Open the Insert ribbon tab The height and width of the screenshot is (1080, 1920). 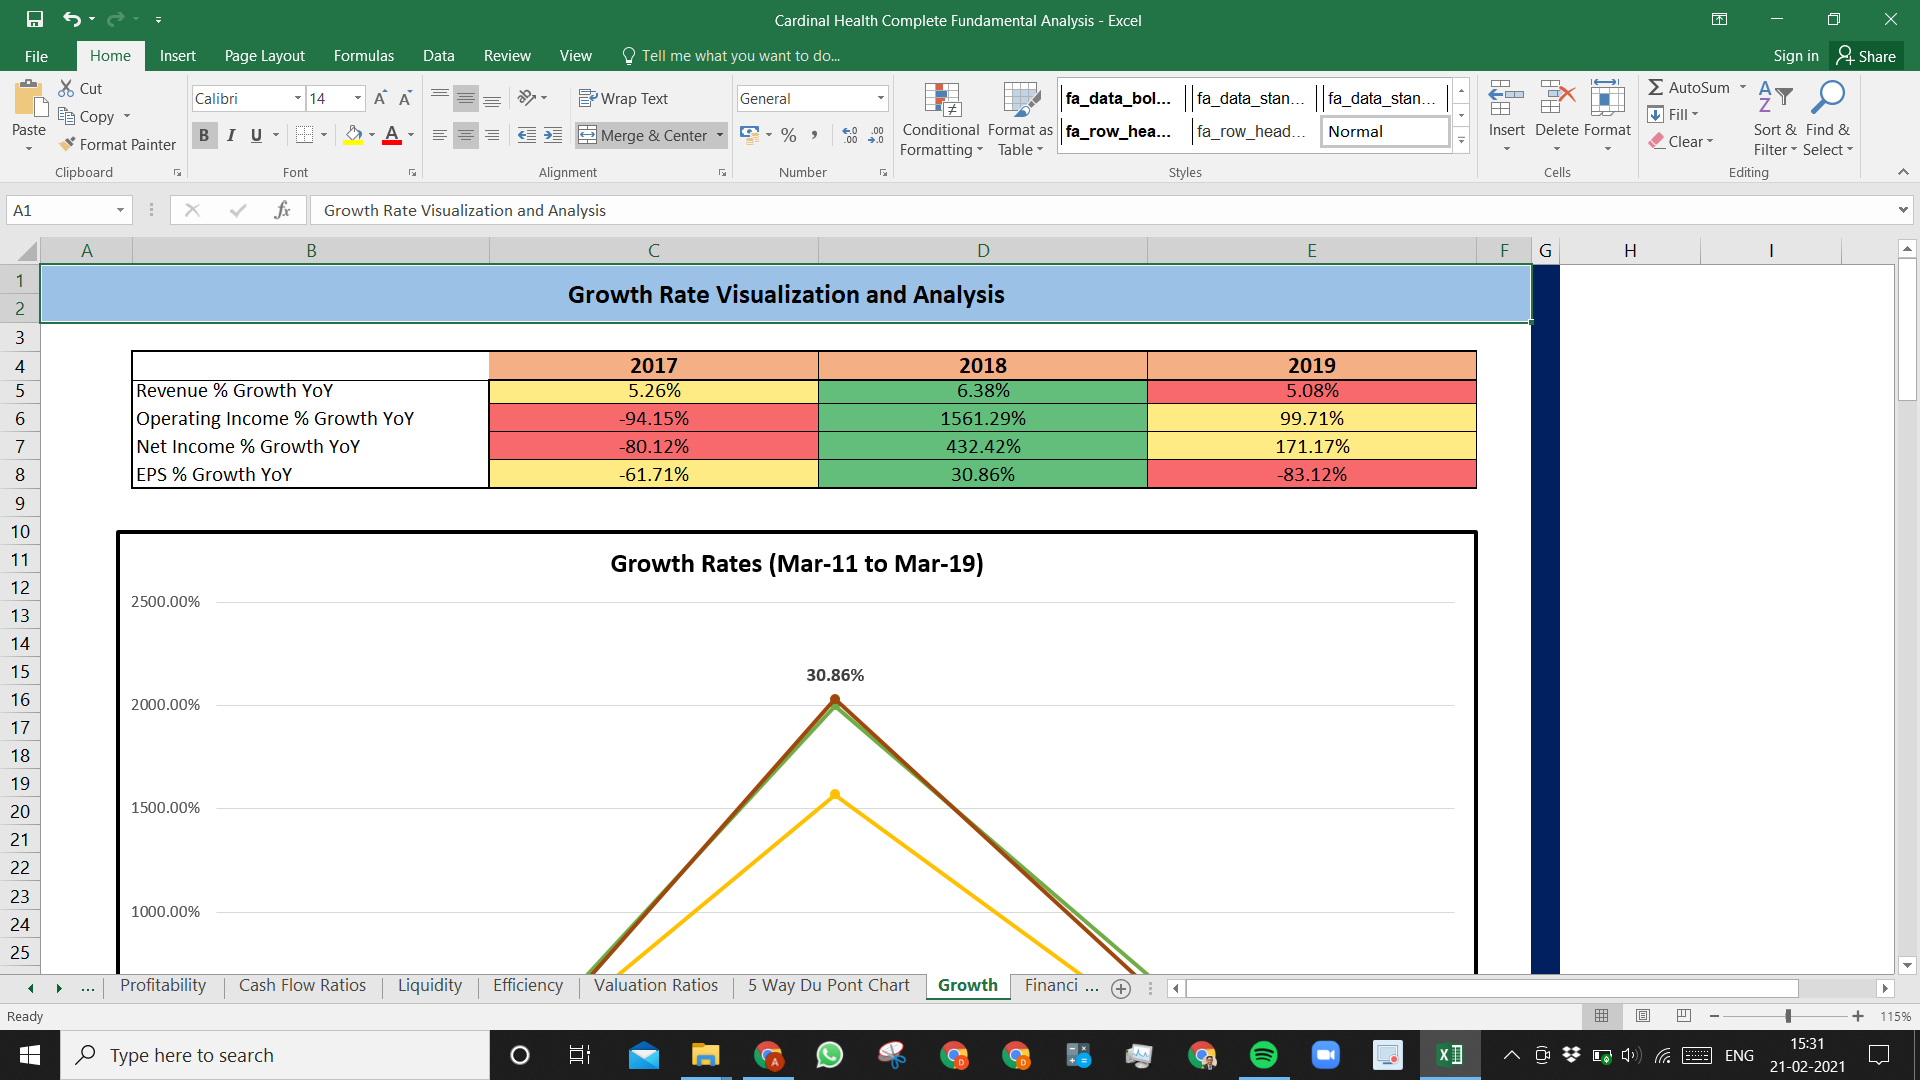pyautogui.click(x=177, y=56)
